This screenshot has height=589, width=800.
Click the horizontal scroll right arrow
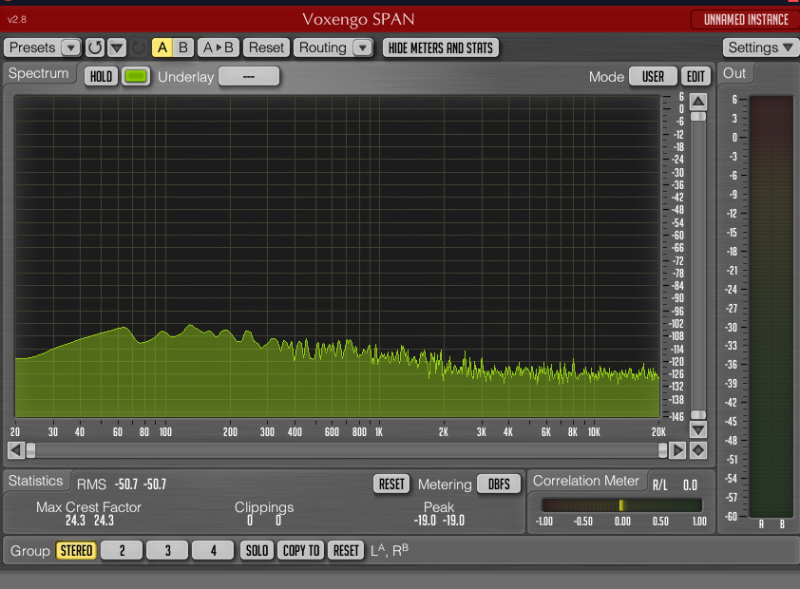point(678,451)
